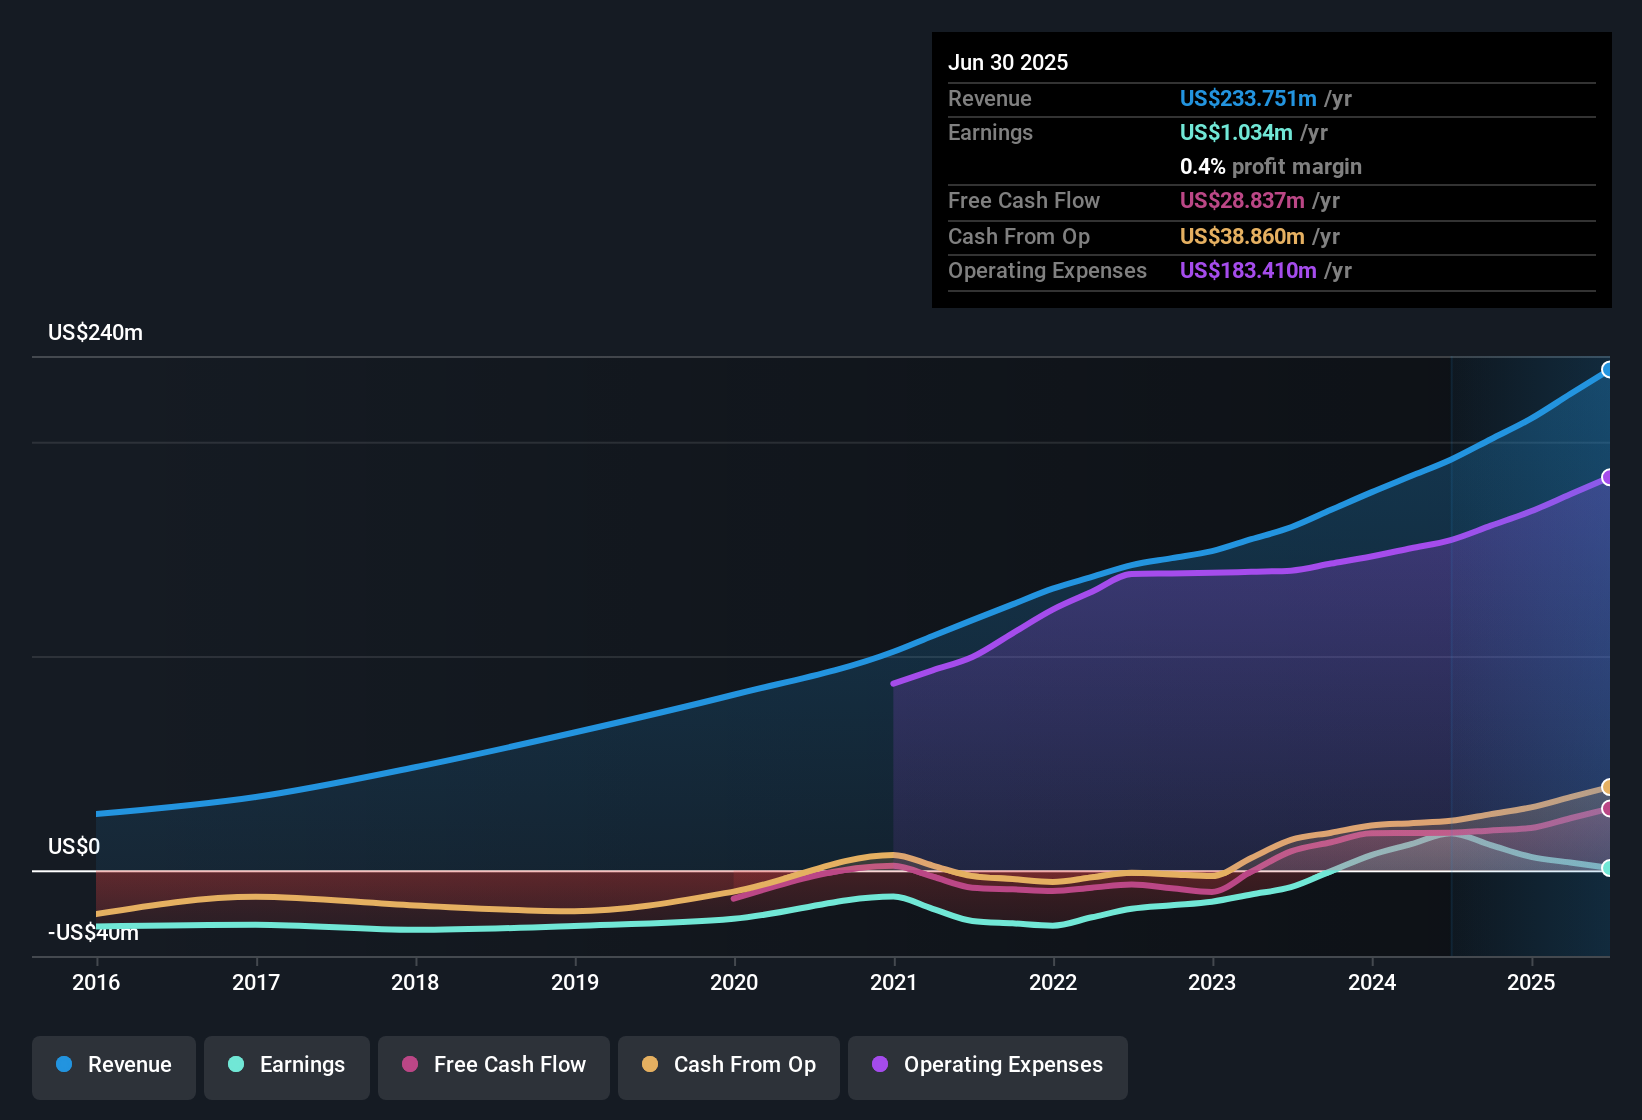The image size is (1642, 1120).
Task: Select the Revenue endpoint marker on the chart
Action: coord(1608,370)
